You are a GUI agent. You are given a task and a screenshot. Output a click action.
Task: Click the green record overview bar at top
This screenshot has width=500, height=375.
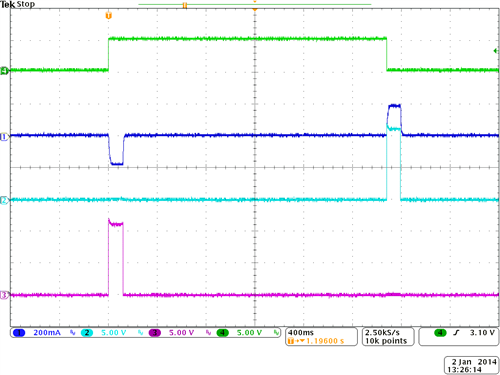pyautogui.click(x=255, y=4)
